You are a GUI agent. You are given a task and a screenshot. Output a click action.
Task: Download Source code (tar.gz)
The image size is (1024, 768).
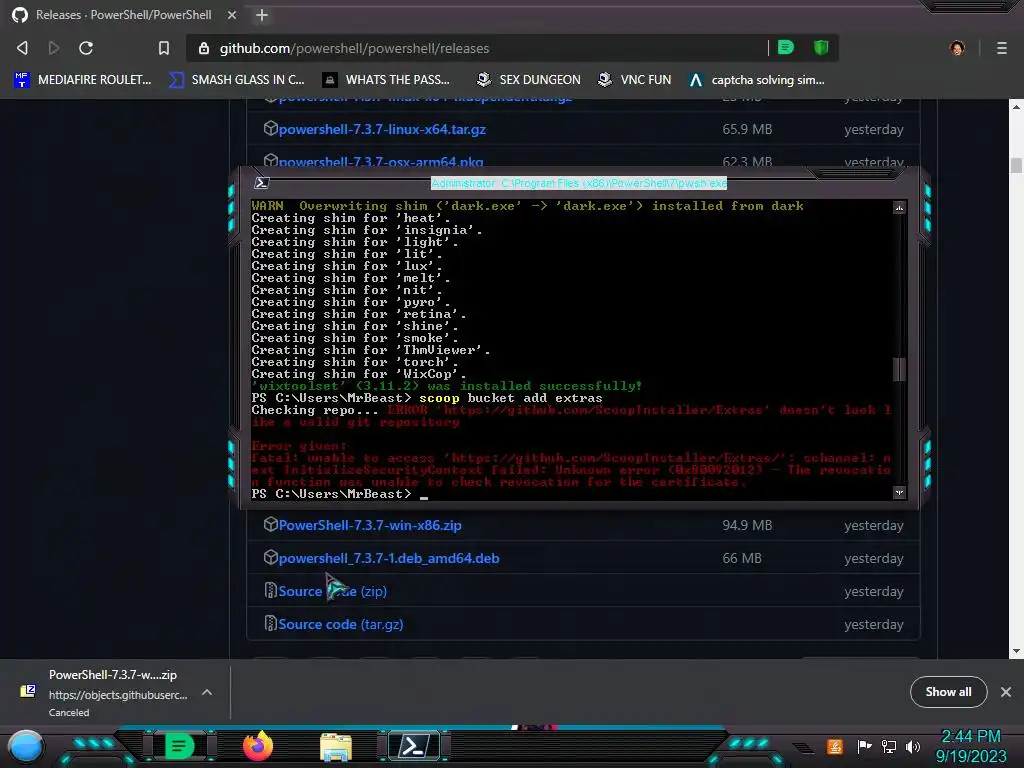[340, 624]
